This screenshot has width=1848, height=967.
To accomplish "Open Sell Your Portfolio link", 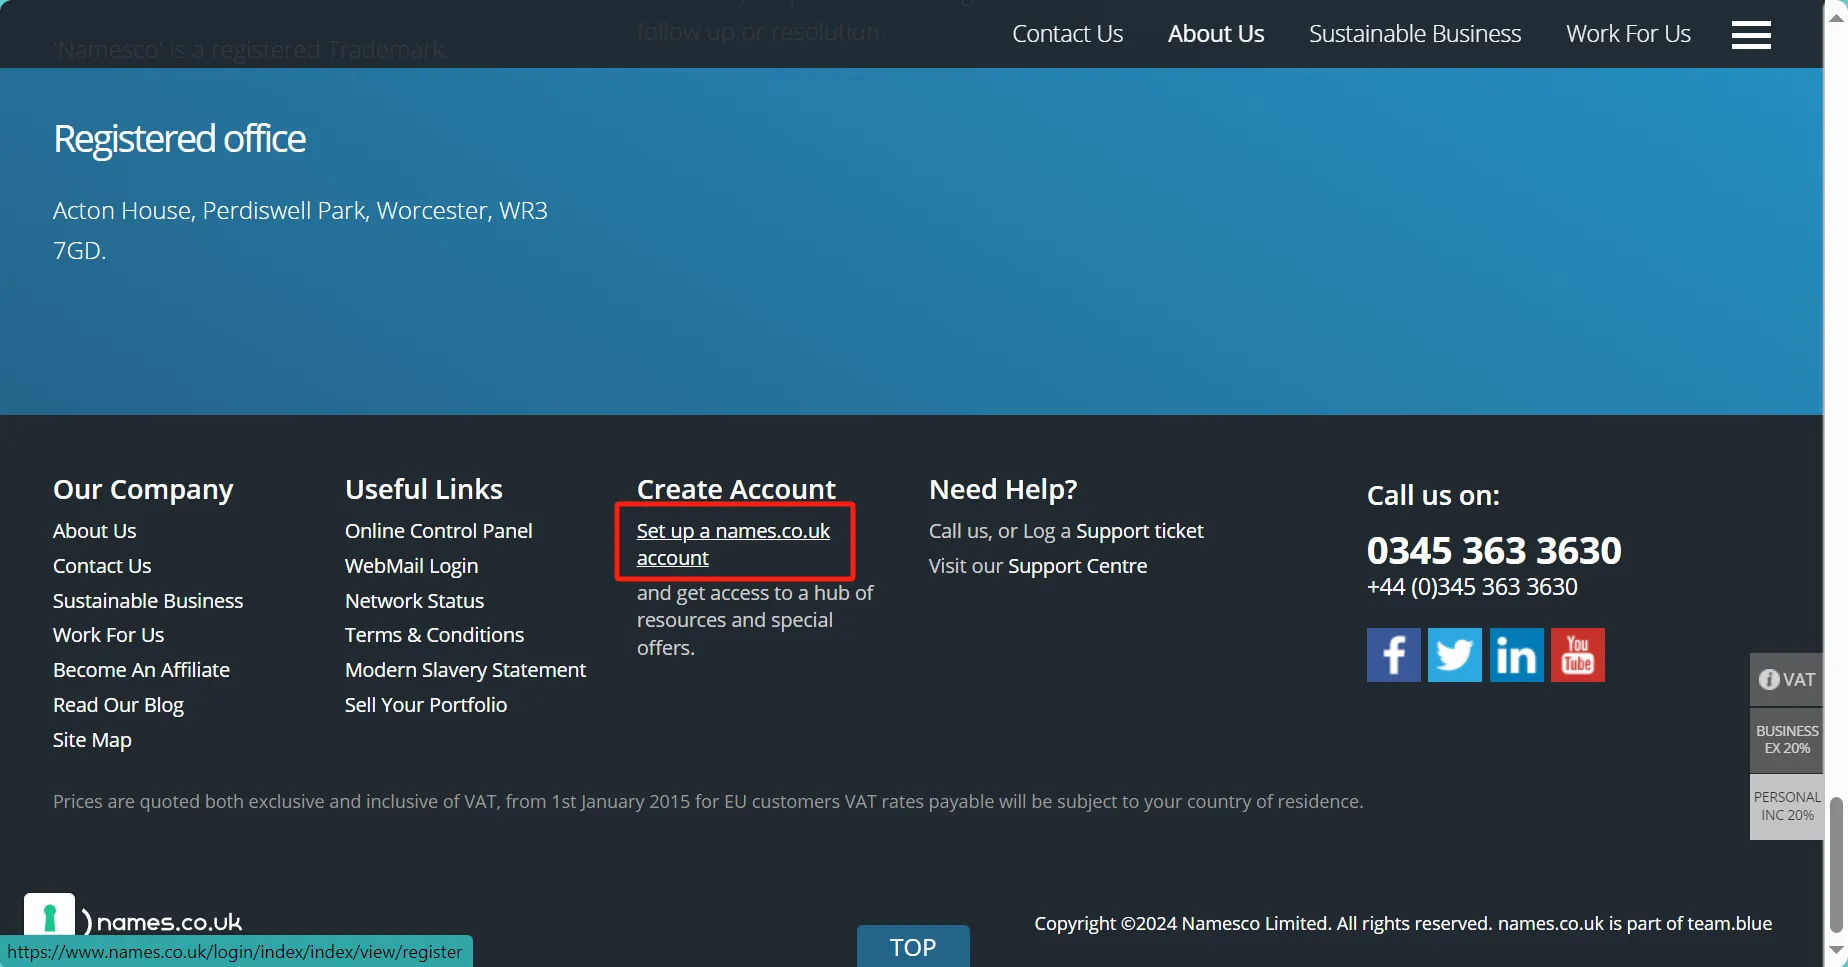I will tap(426, 705).
